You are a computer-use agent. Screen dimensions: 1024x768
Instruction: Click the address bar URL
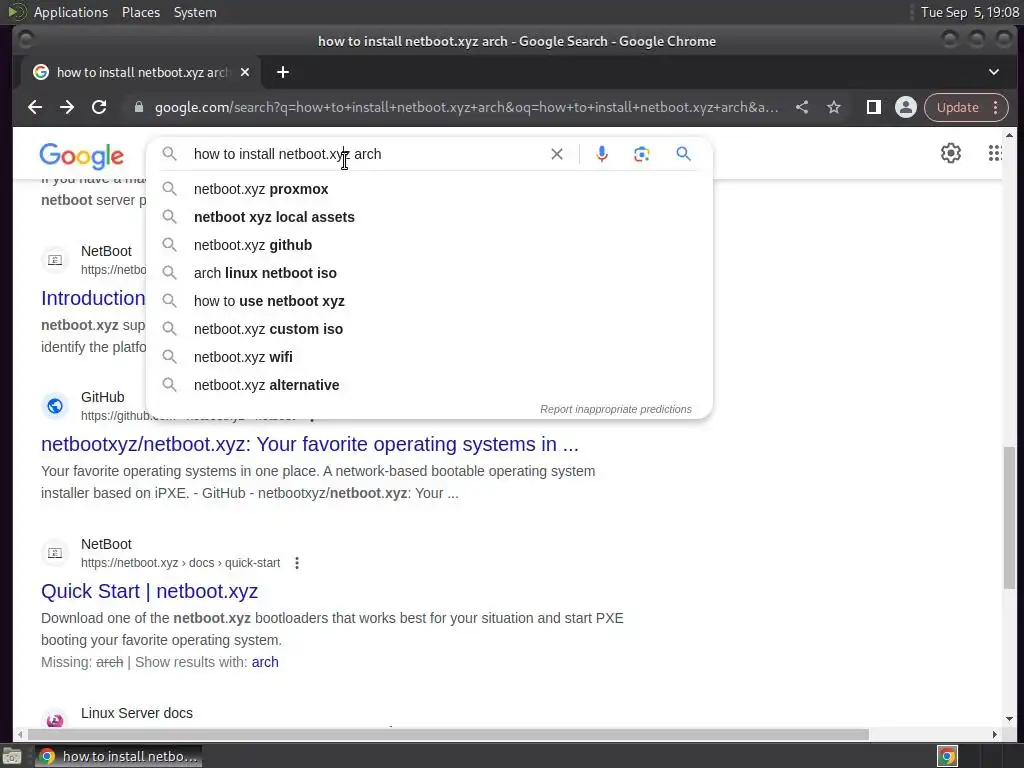pos(466,107)
